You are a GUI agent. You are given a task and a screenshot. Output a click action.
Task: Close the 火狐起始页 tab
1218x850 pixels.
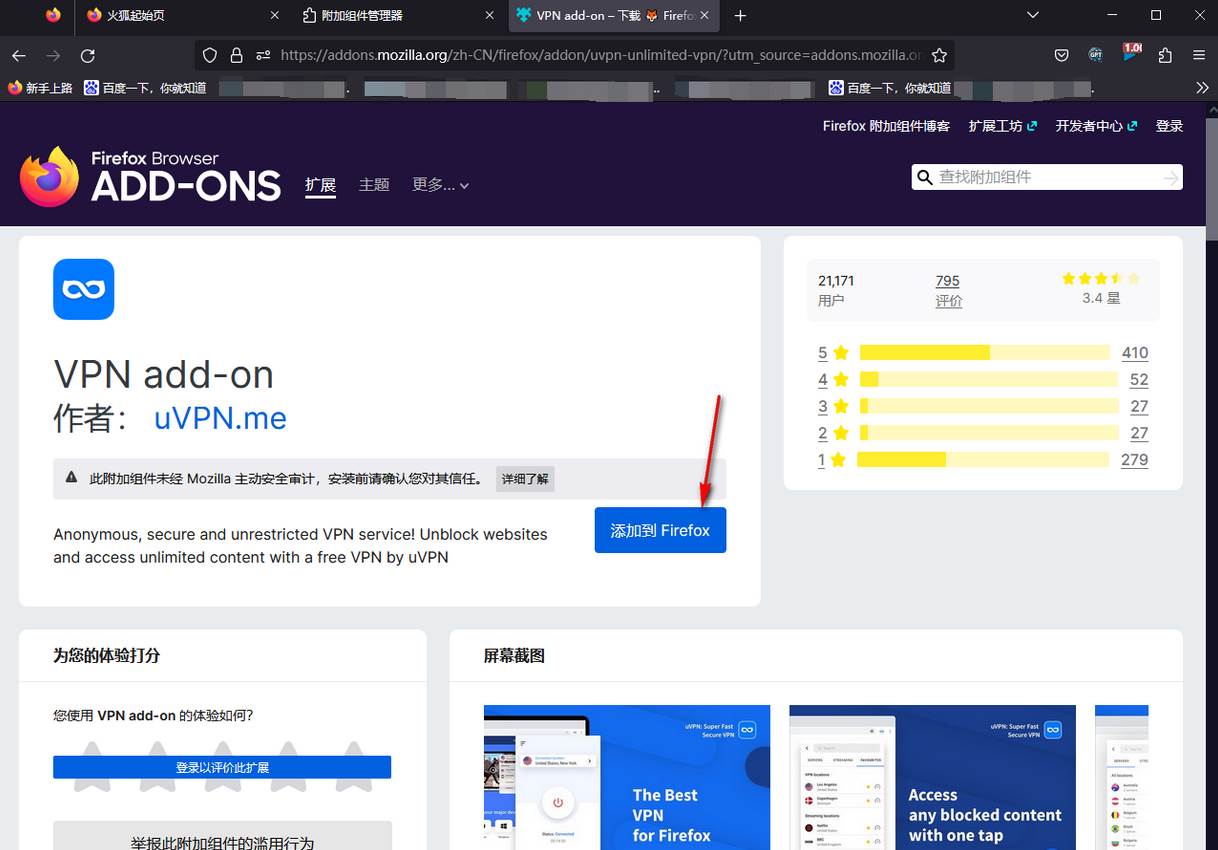[x=274, y=15]
